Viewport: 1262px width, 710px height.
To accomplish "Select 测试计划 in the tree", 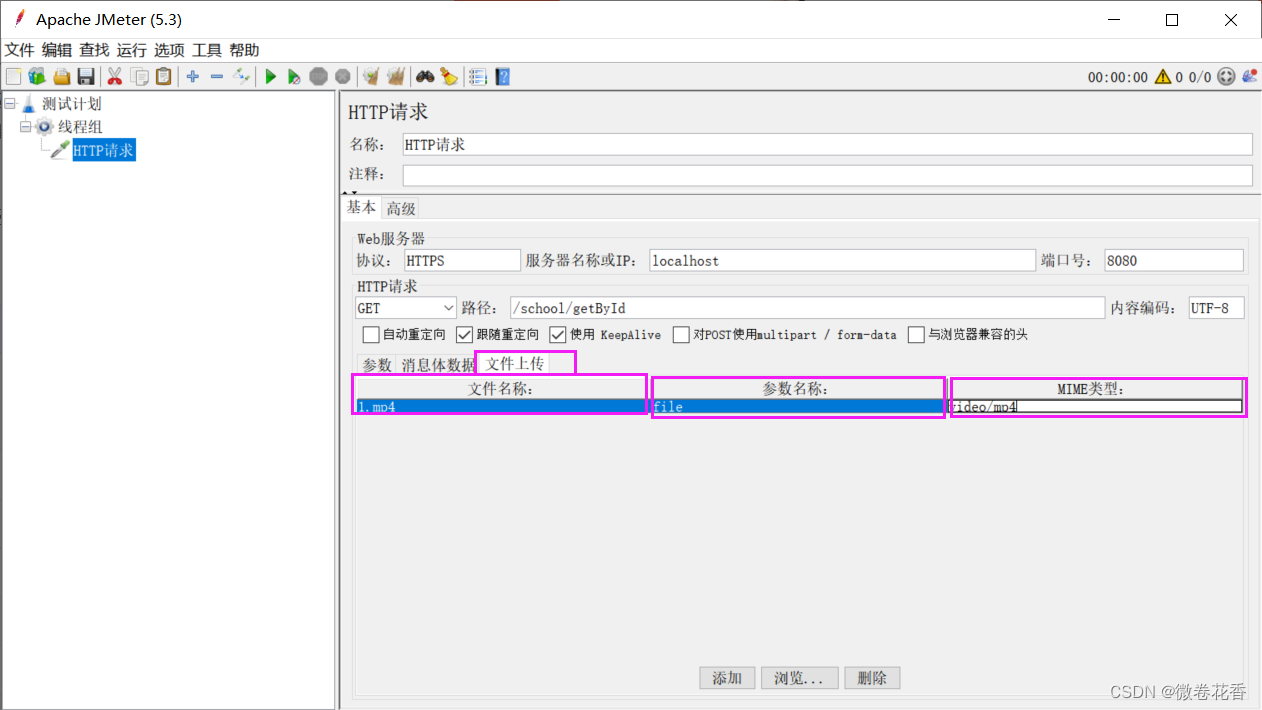I will (x=71, y=103).
